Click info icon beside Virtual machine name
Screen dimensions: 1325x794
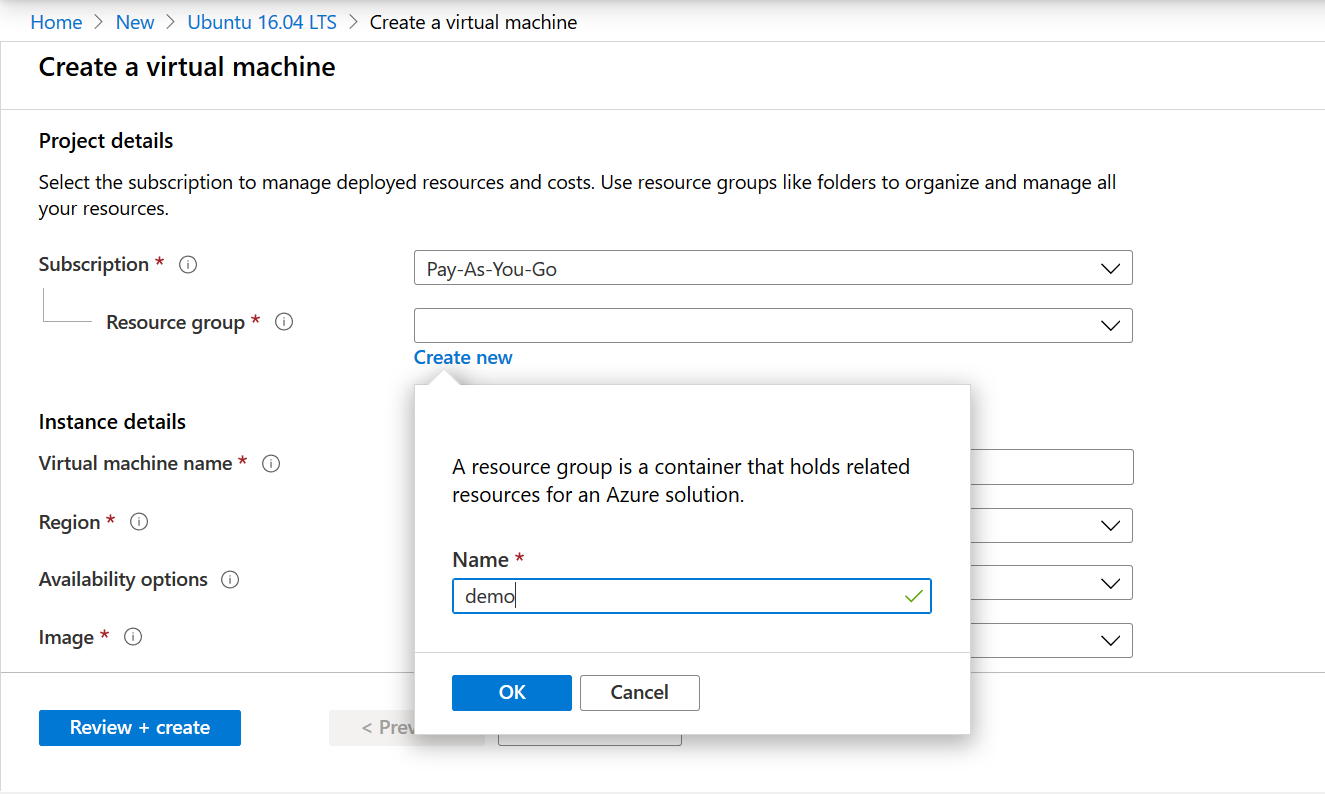click(x=271, y=464)
